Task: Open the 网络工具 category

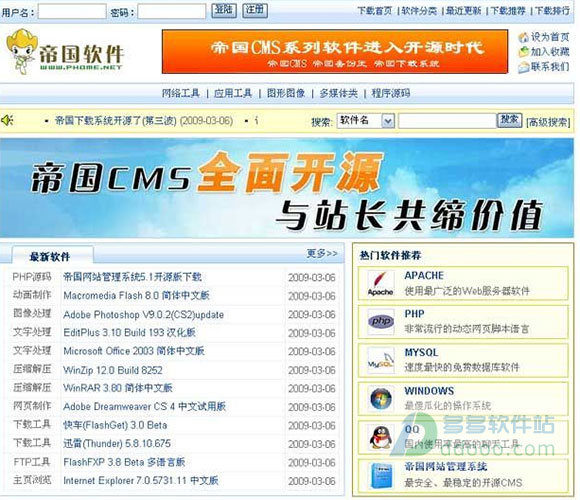Action: pos(181,93)
